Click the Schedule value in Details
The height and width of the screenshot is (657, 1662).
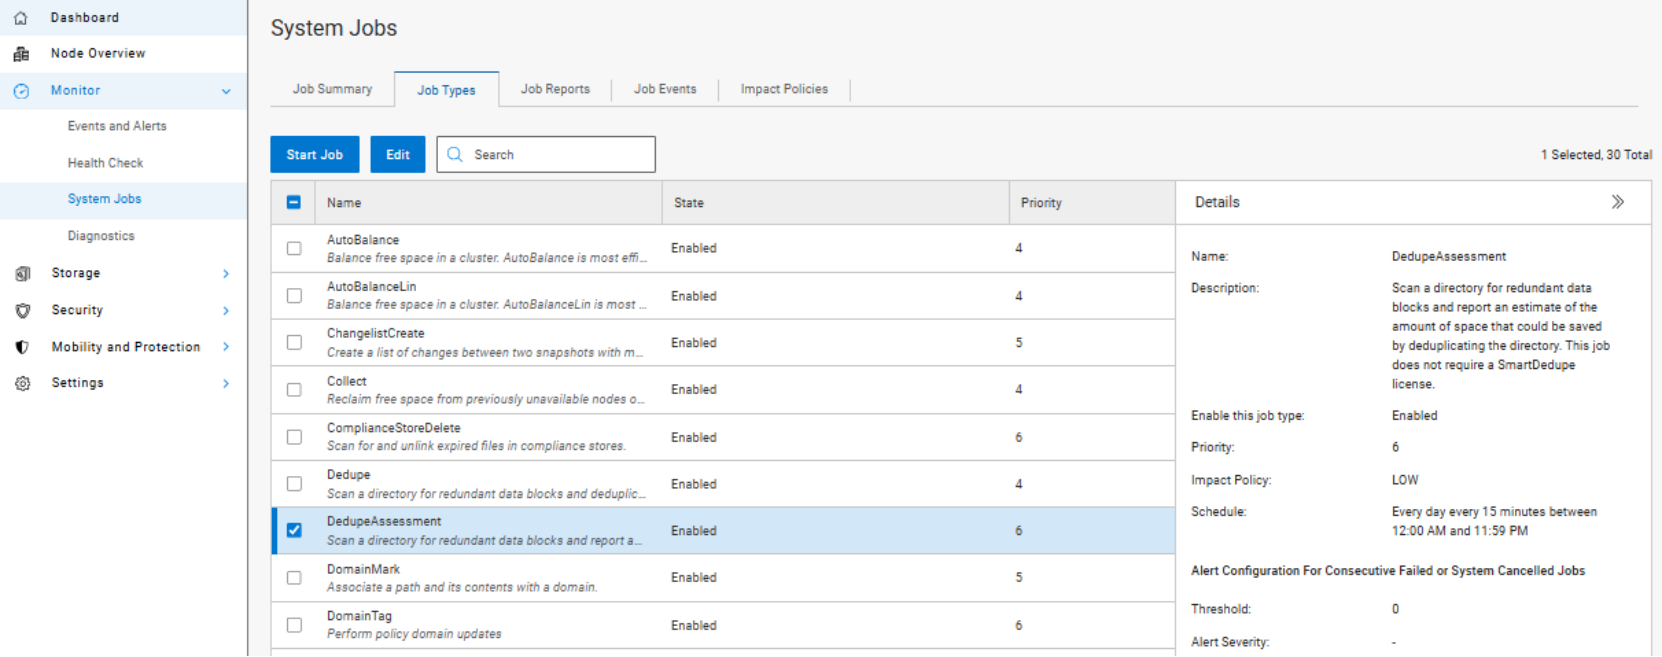[x=1494, y=521]
